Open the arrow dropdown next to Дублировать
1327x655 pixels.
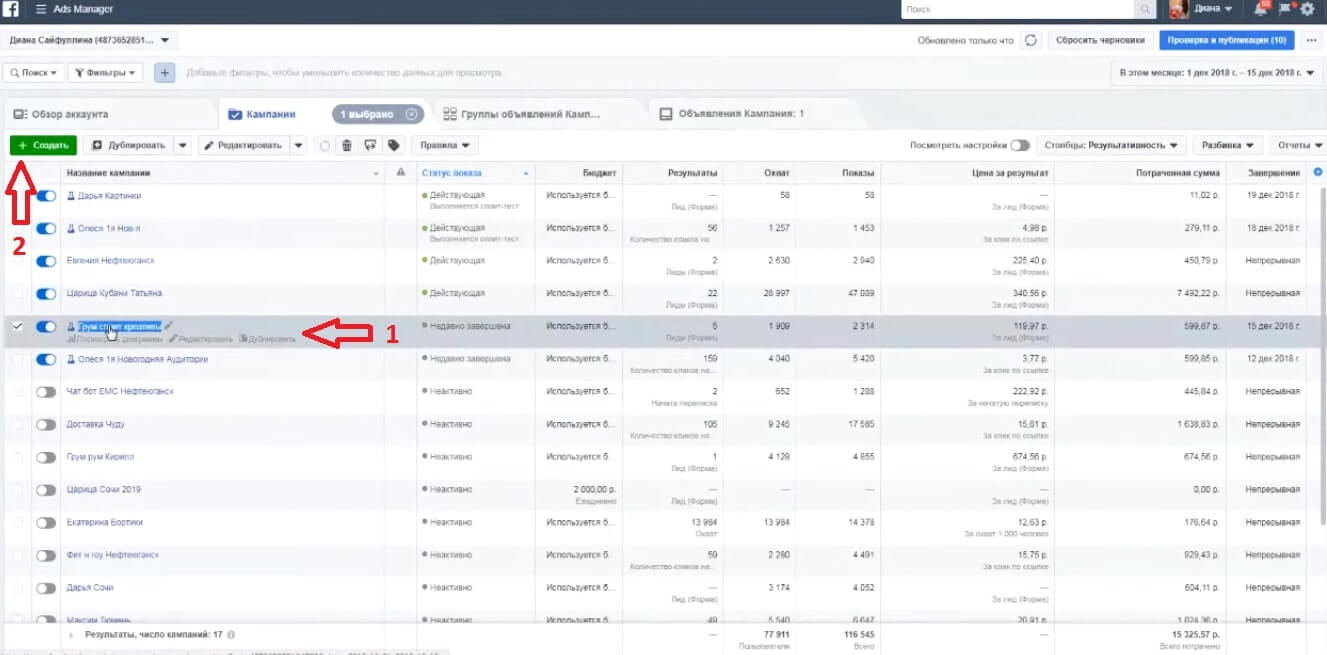point(183,145)
